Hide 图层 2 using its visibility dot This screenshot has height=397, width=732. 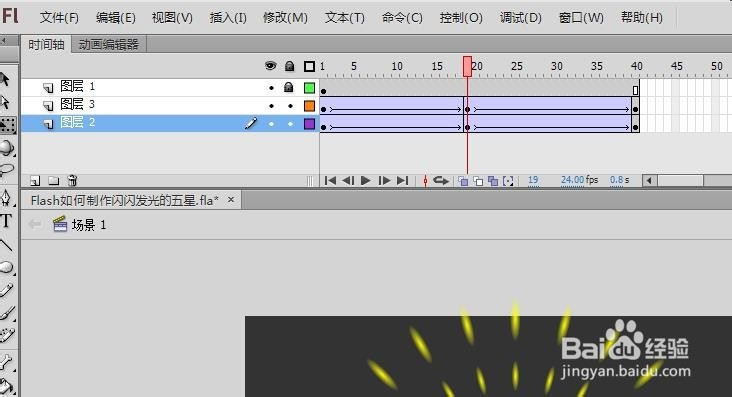pos(271,124)
